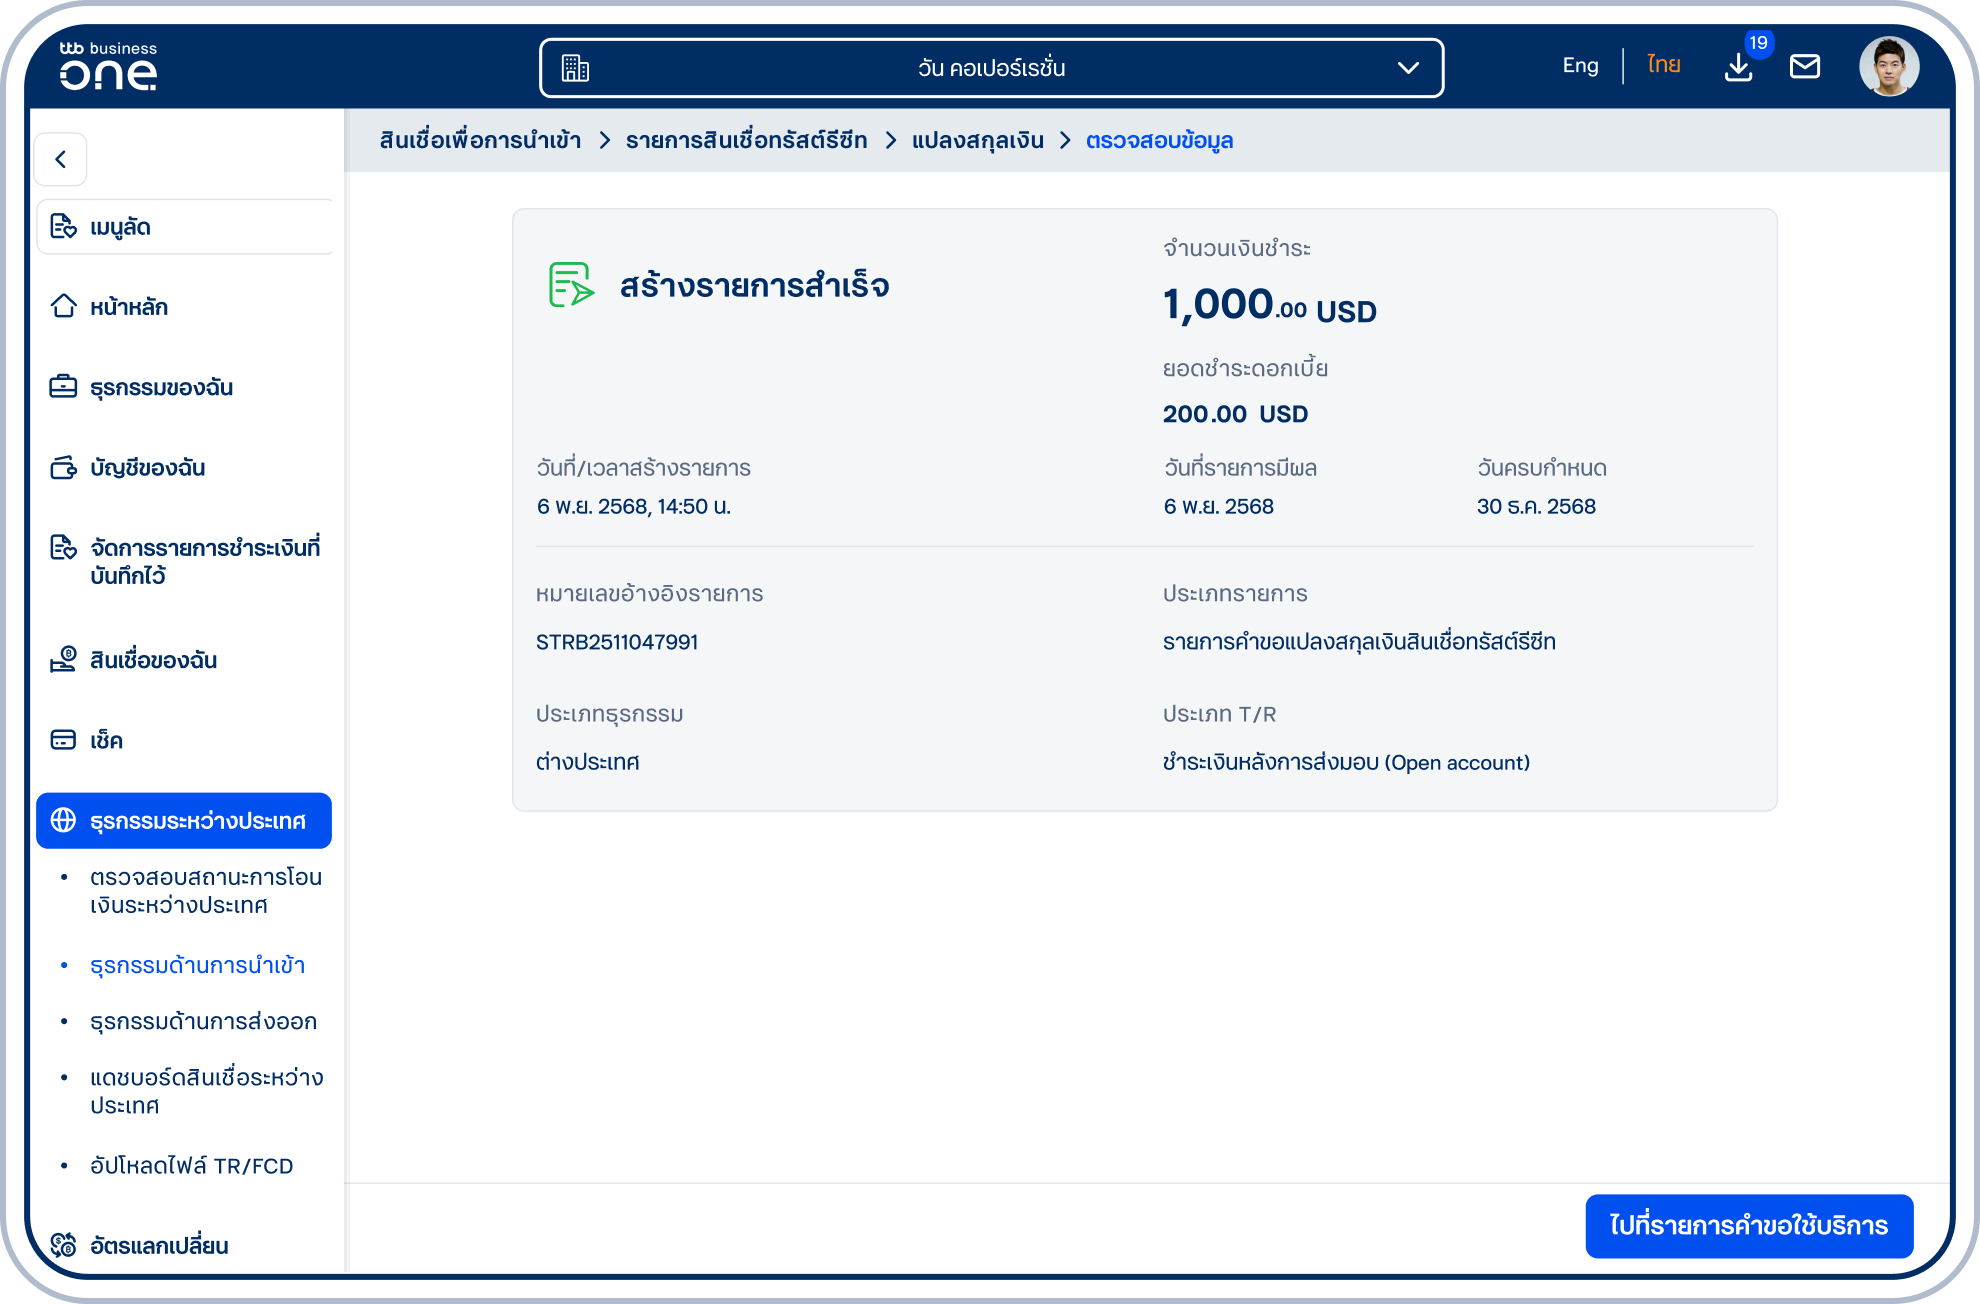
Task: Click ต่างประเทศ transaction type value
Action: [587, 762]
